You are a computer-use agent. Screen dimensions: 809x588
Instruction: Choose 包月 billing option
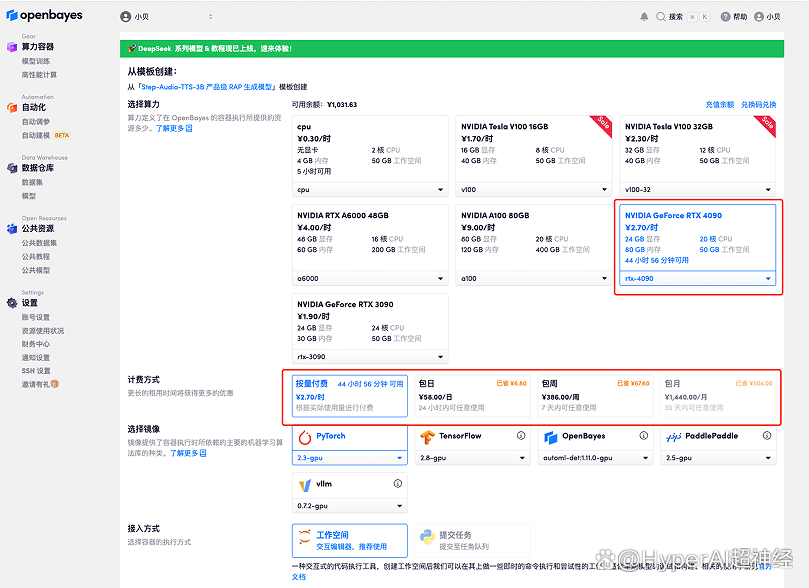[x=719, y=396]
